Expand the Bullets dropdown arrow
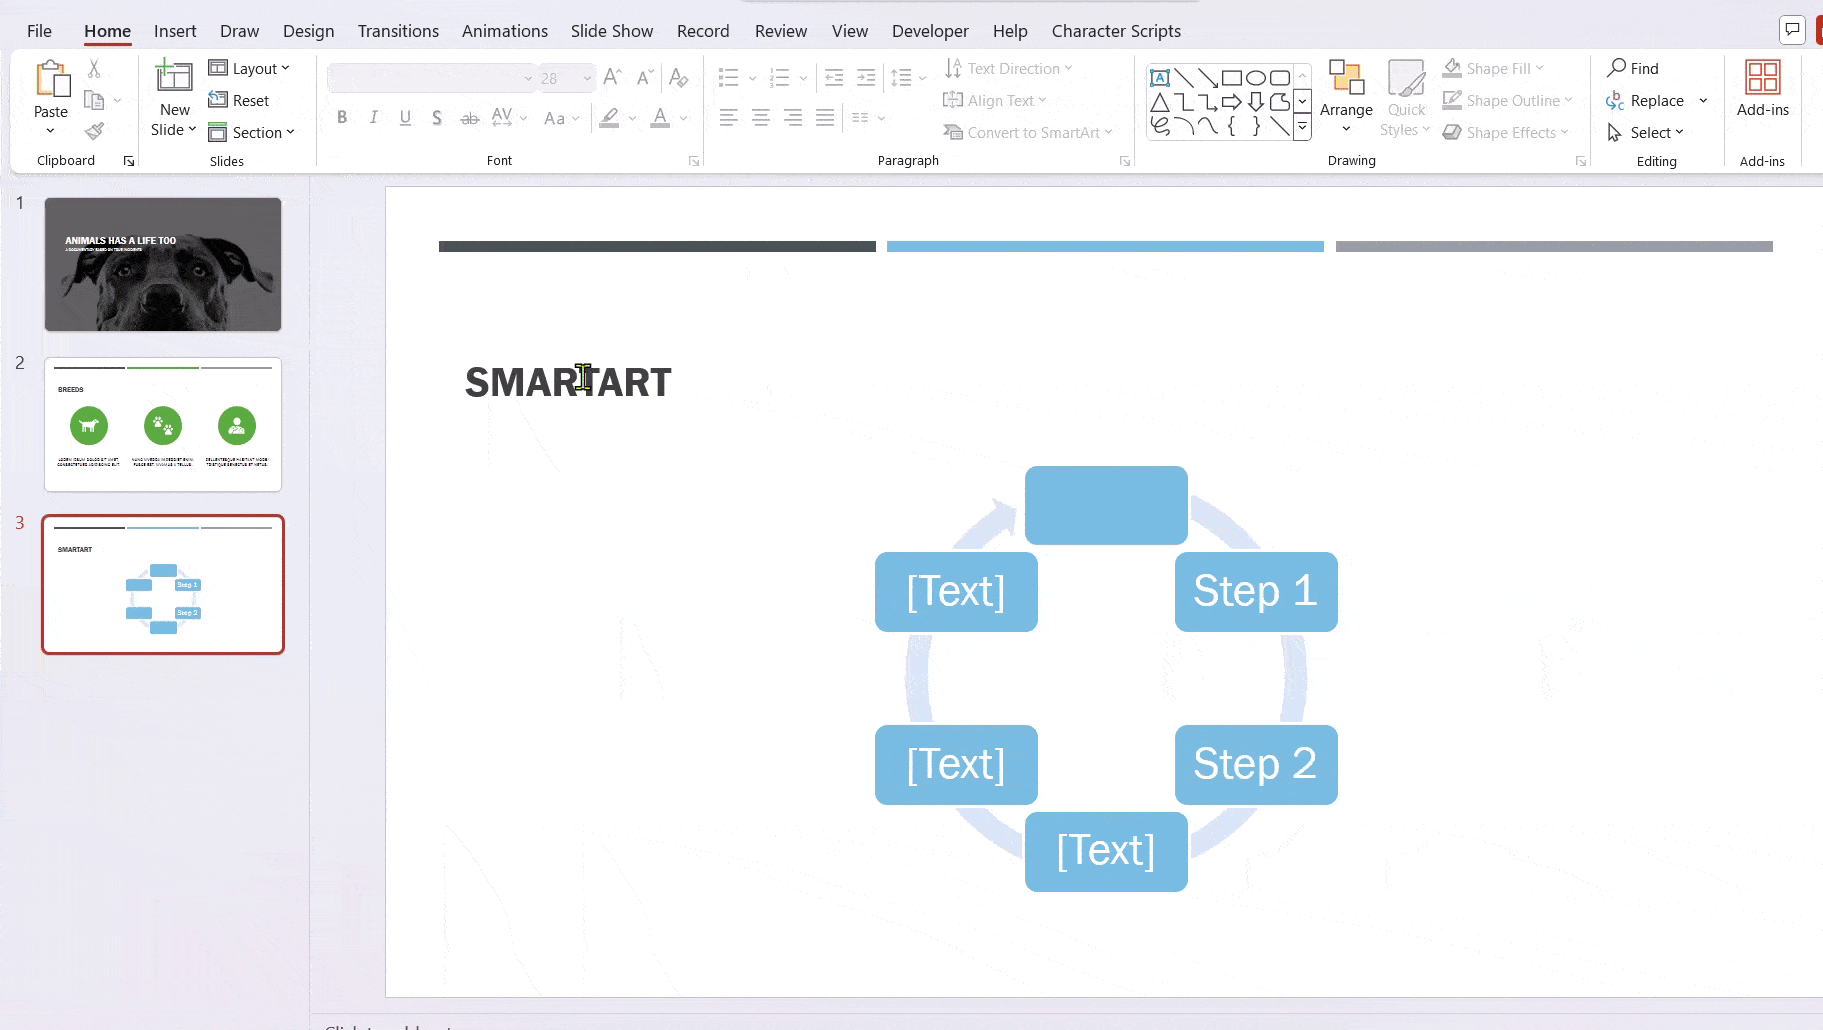Screen dimensions: 1823x1030 click(752, 77)
